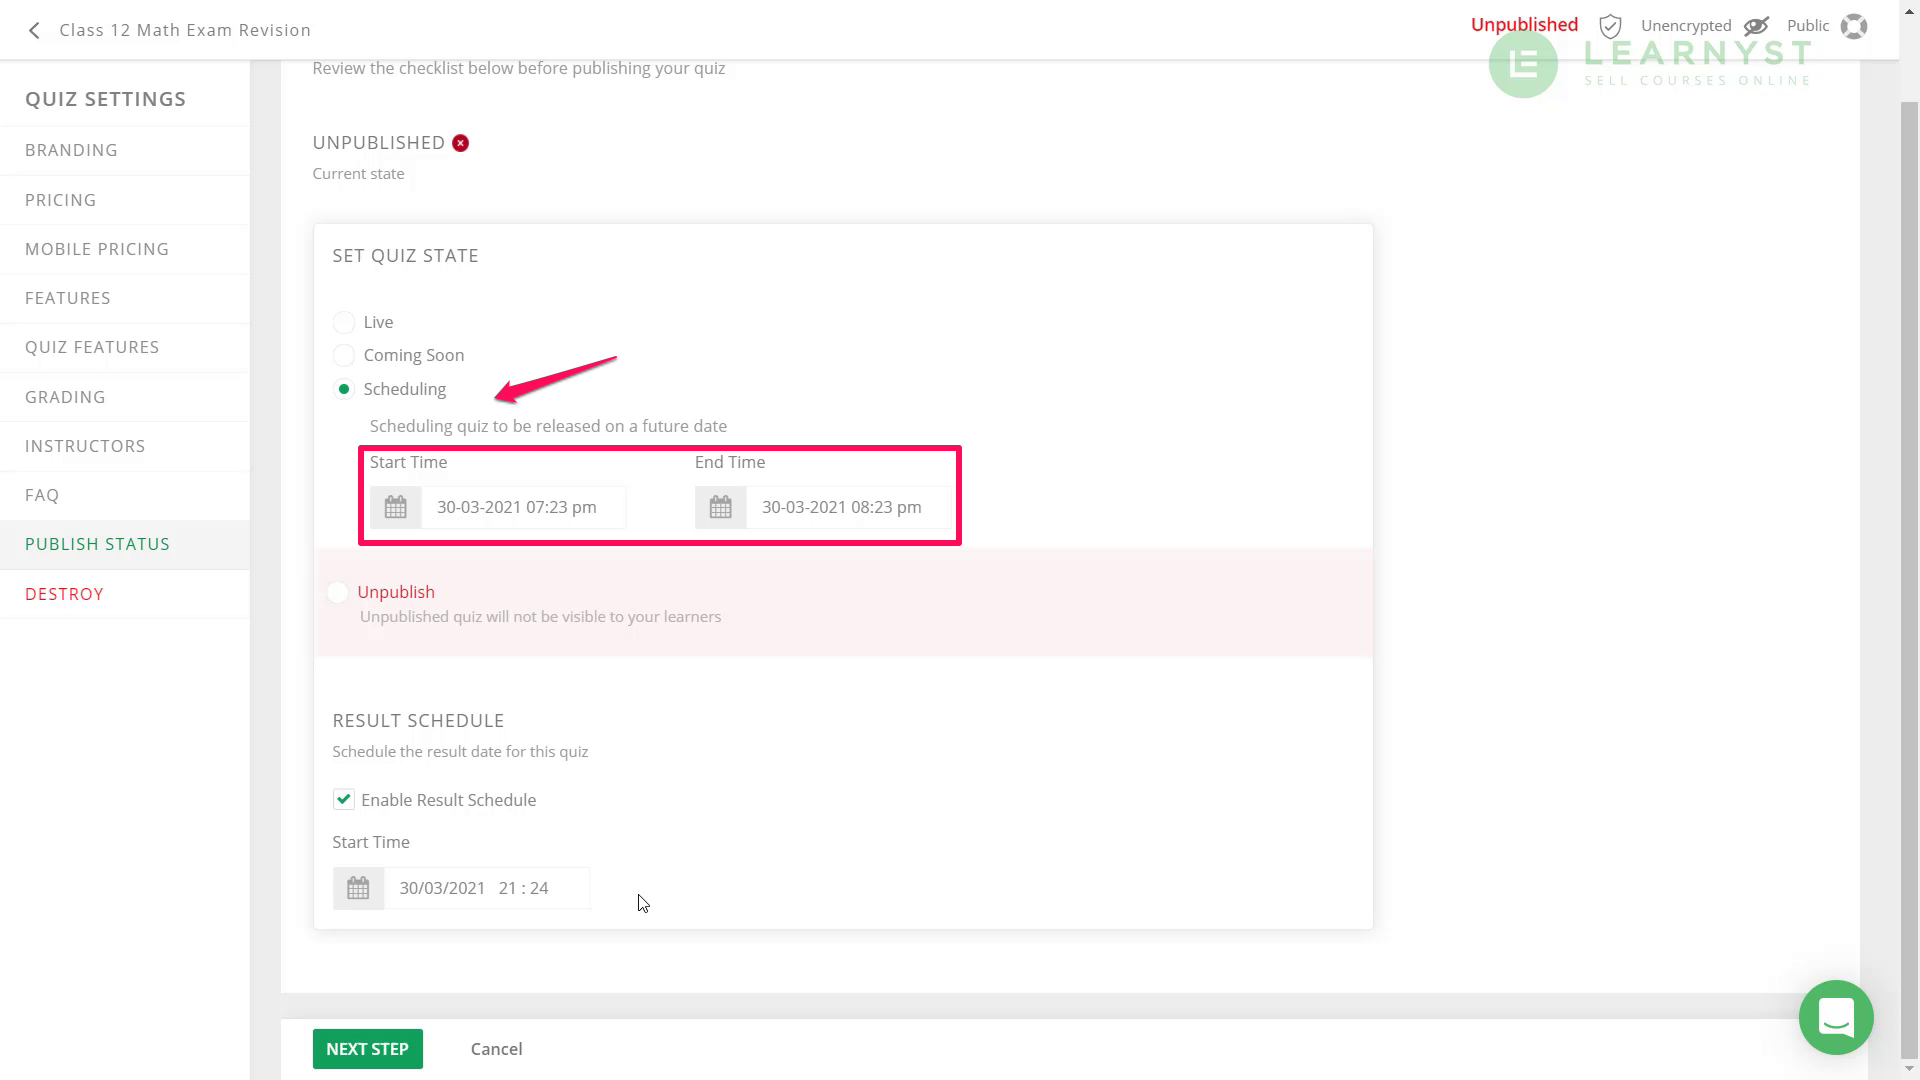Click the Unencrypted label in header

pos(1686,26)
